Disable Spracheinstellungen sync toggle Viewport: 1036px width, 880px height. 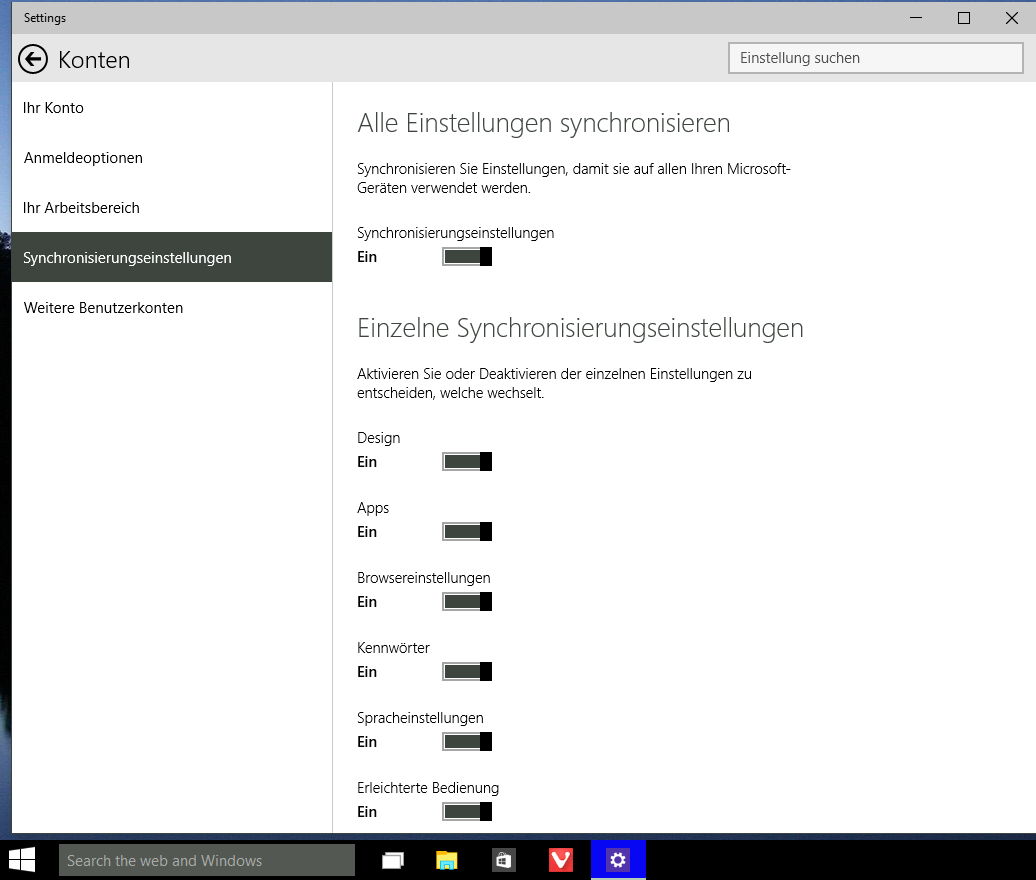coord(466,742)
